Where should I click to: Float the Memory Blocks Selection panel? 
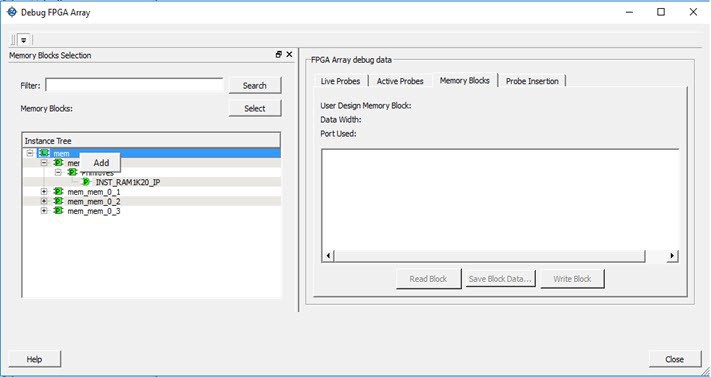[279, 54]
